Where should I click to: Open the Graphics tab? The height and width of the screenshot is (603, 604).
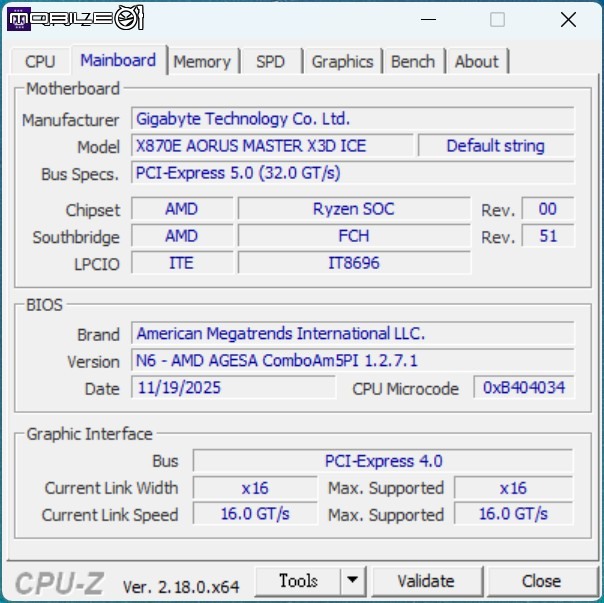point(342,61)
